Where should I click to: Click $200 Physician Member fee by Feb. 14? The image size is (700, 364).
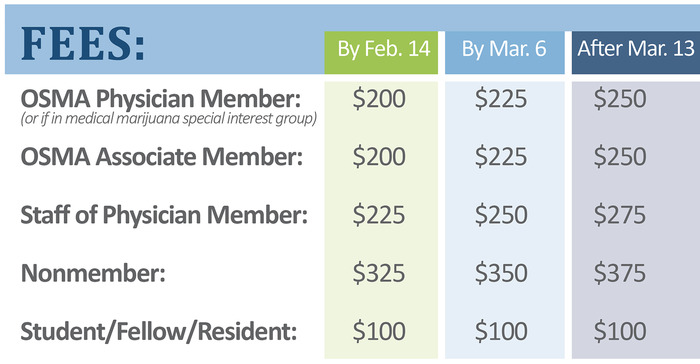coord(379,99)
